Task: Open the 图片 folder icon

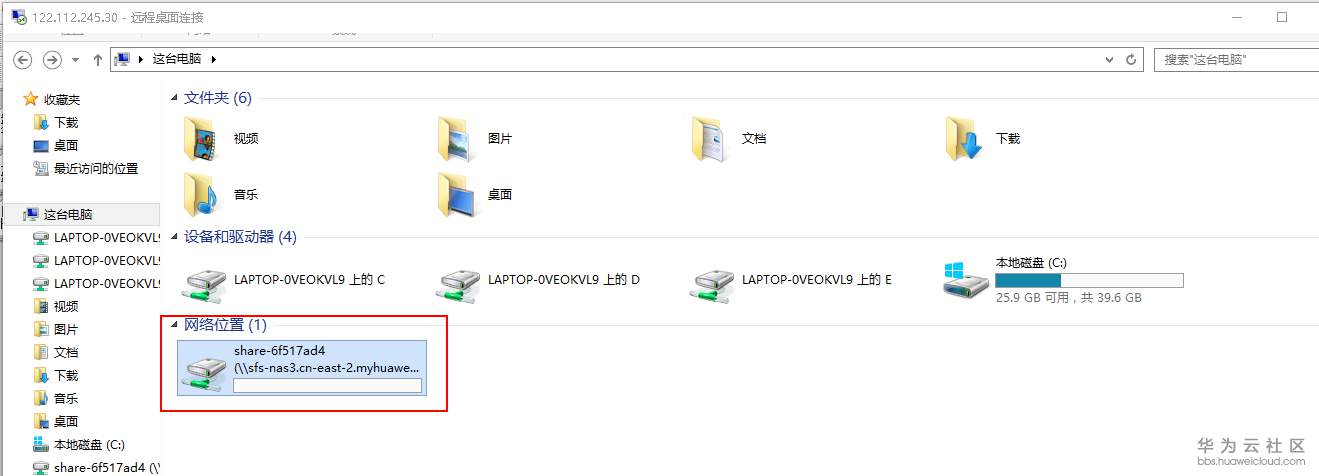Action: 455,139
